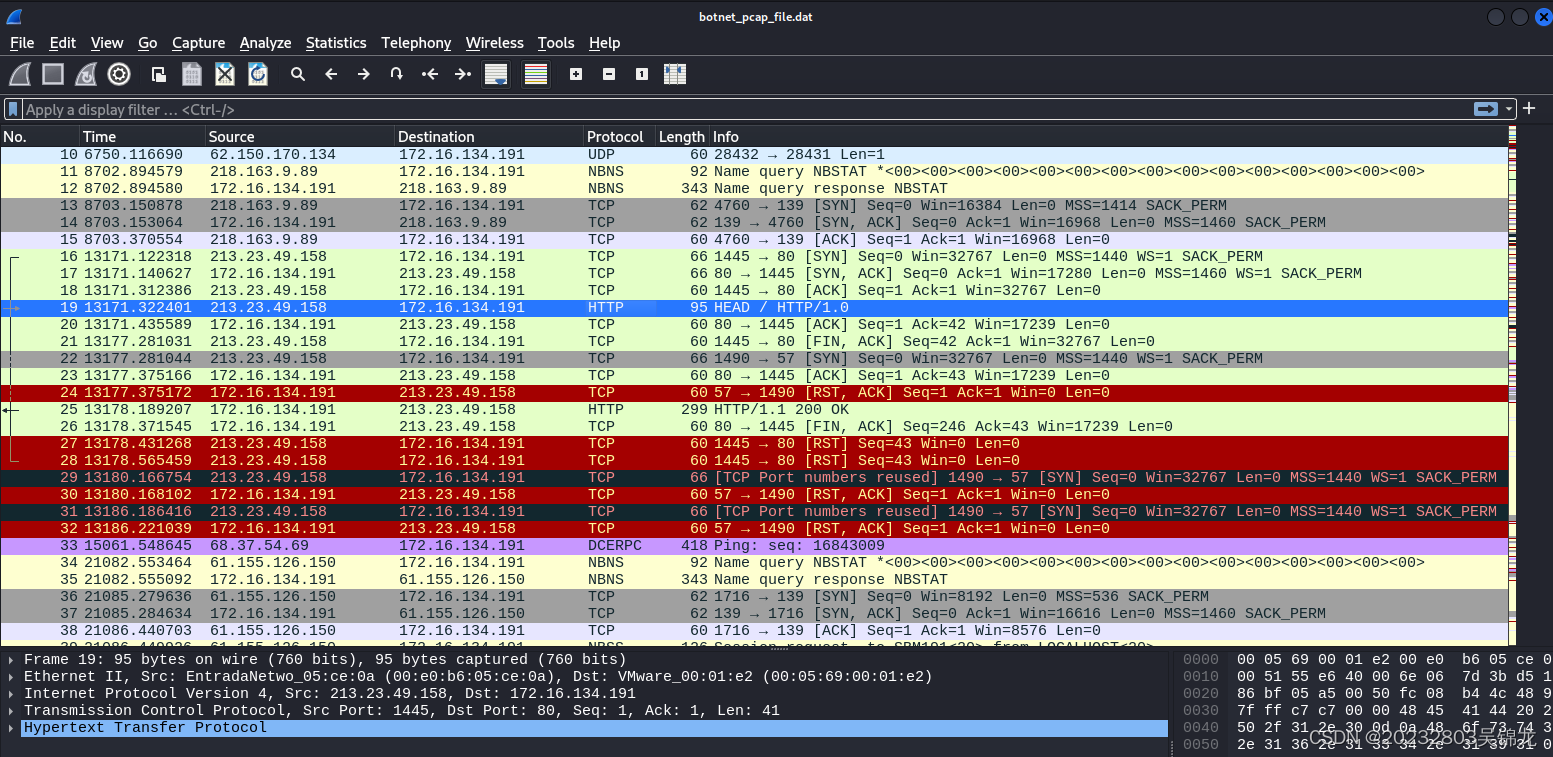Screen dimensions: 1553x757
Task: Click the stop capture square icon
Action: pyautogui.click(x=53, y=74)
